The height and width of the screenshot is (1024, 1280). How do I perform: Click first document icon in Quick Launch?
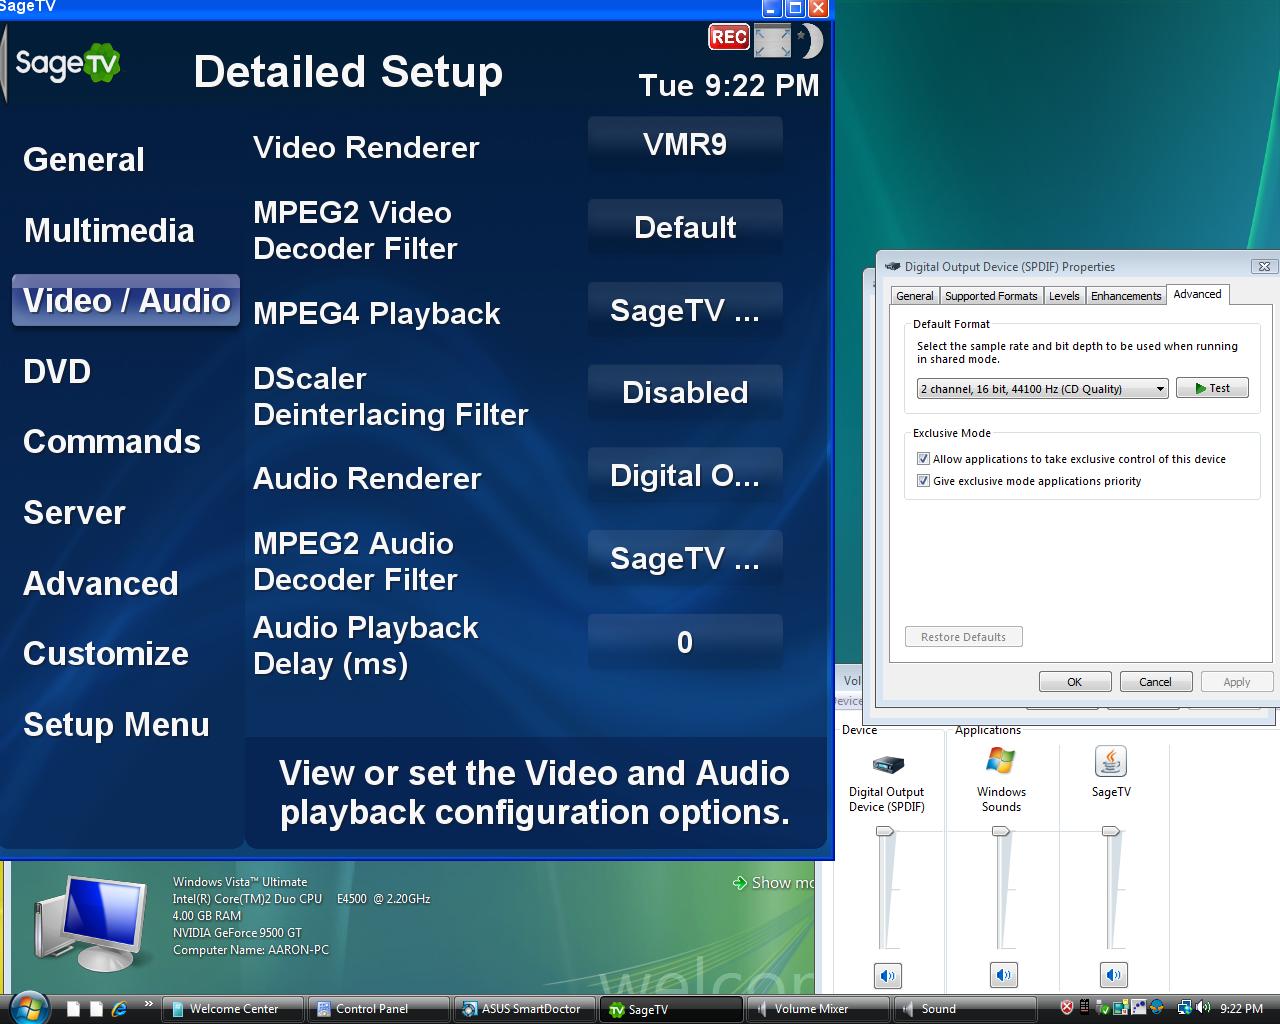pyautogui.click(x=74, y=1009)
